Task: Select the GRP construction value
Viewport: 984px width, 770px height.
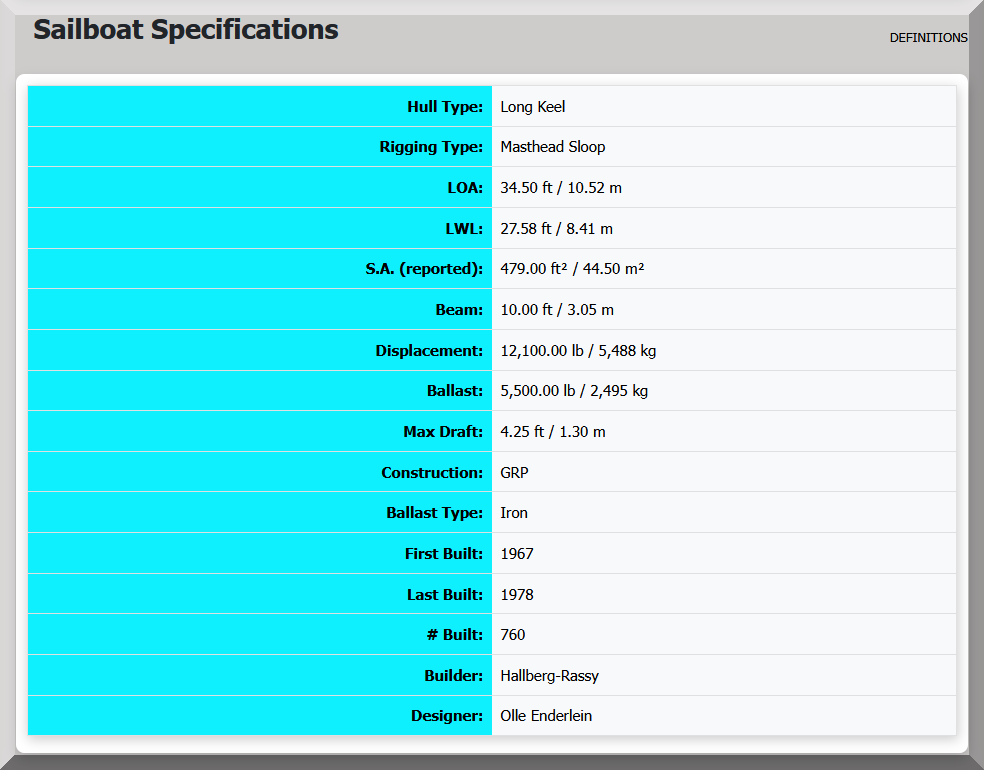Action: [515, 473]
